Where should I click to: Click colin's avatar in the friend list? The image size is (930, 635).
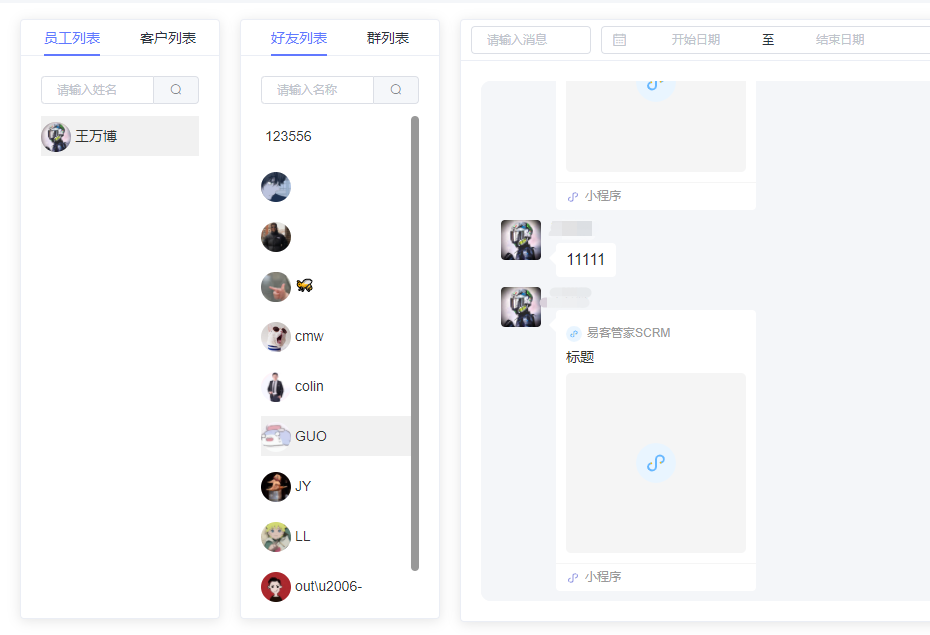coord(276,386)
